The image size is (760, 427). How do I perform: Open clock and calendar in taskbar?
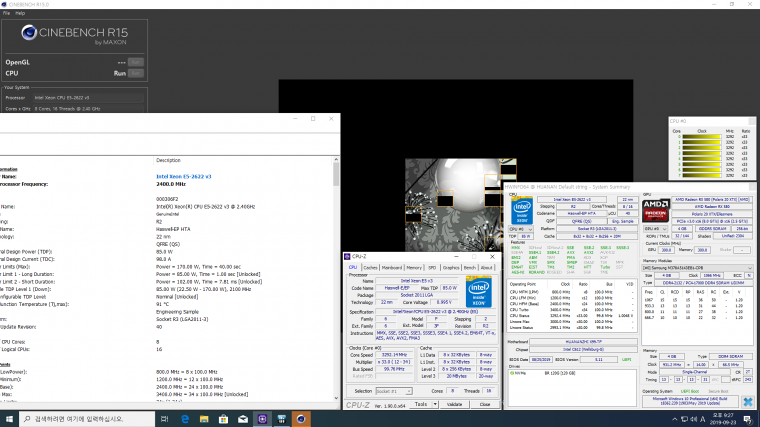(x=724, y=419)
